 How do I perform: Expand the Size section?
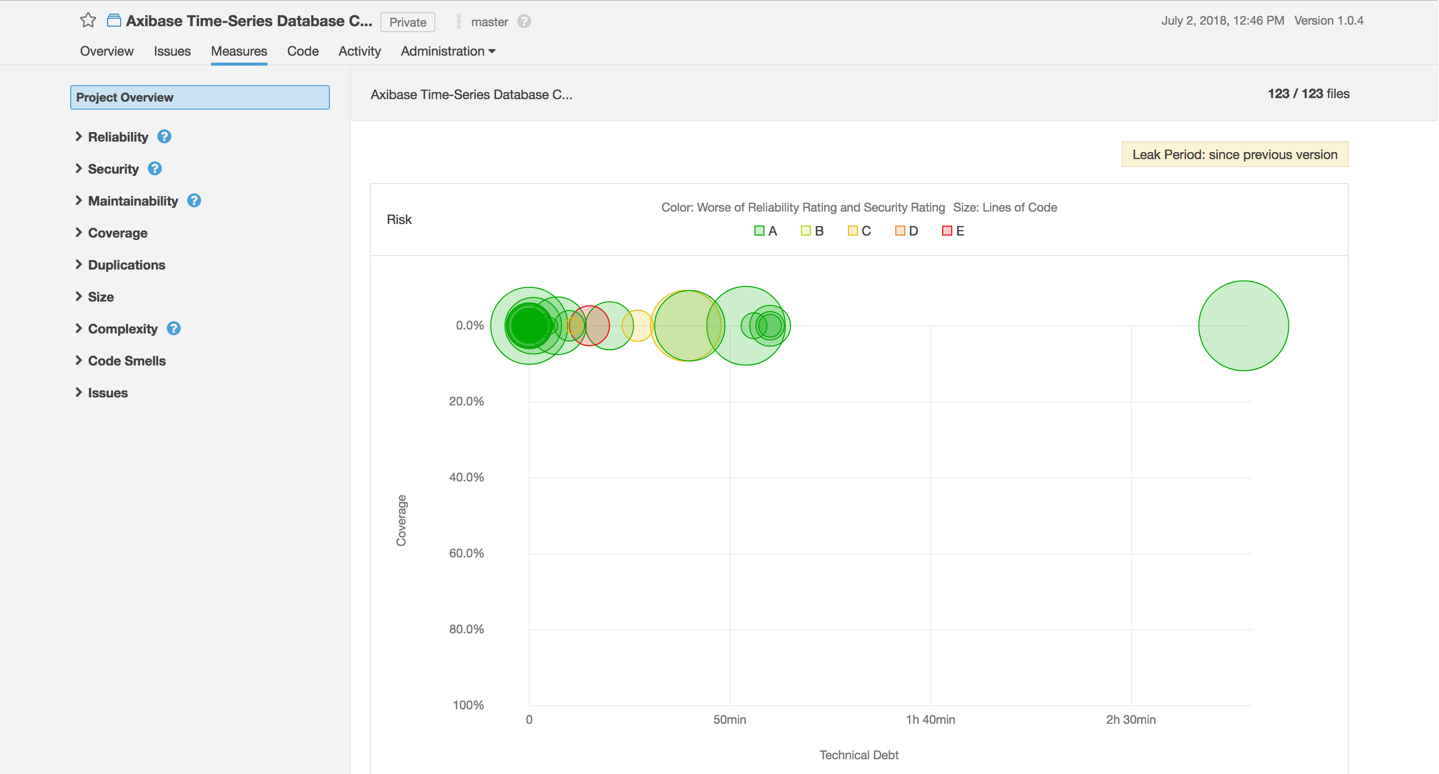pos(94,297)
